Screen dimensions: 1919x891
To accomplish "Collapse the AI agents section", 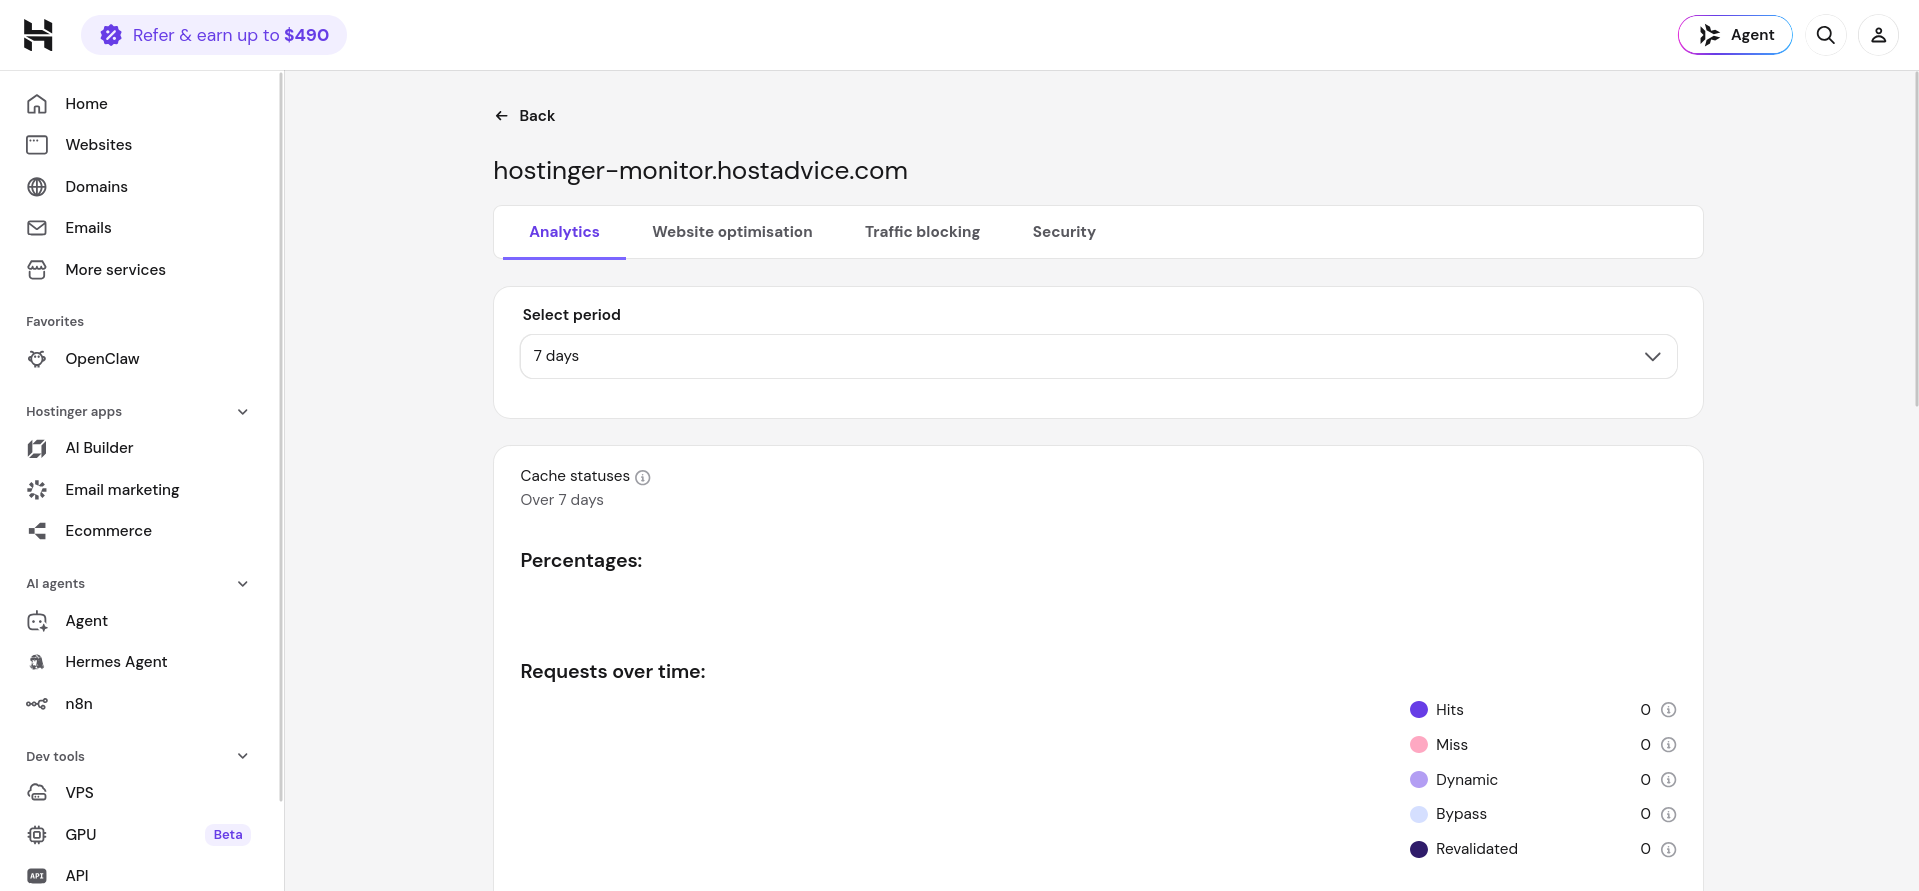I will click(243, 584).
